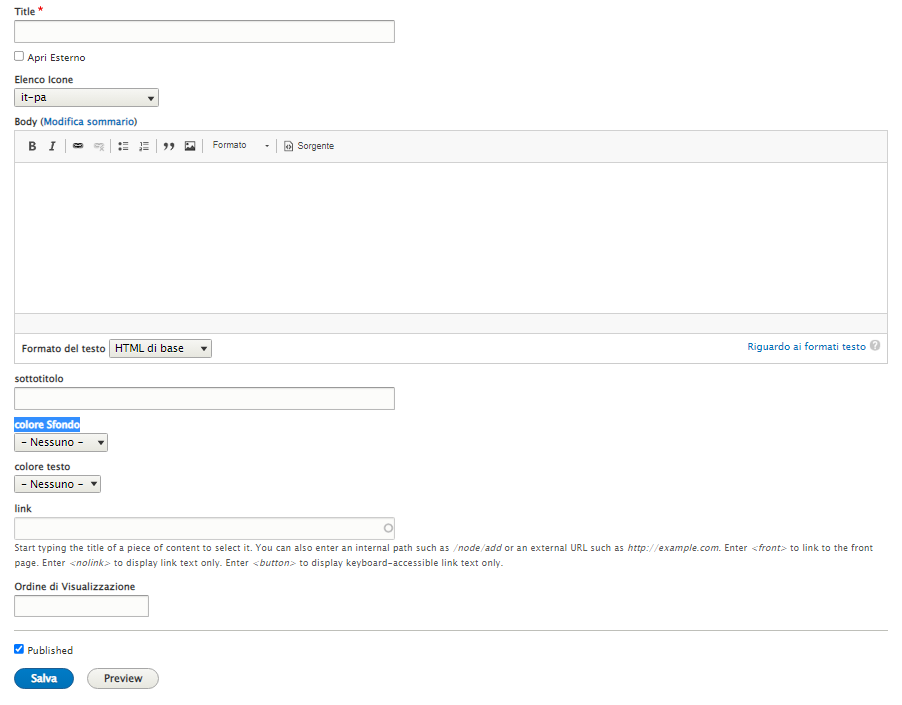The image size is (902, 705).
Task: Enable the Apri Esterno checkbox
Action: [x=19, y=57]
